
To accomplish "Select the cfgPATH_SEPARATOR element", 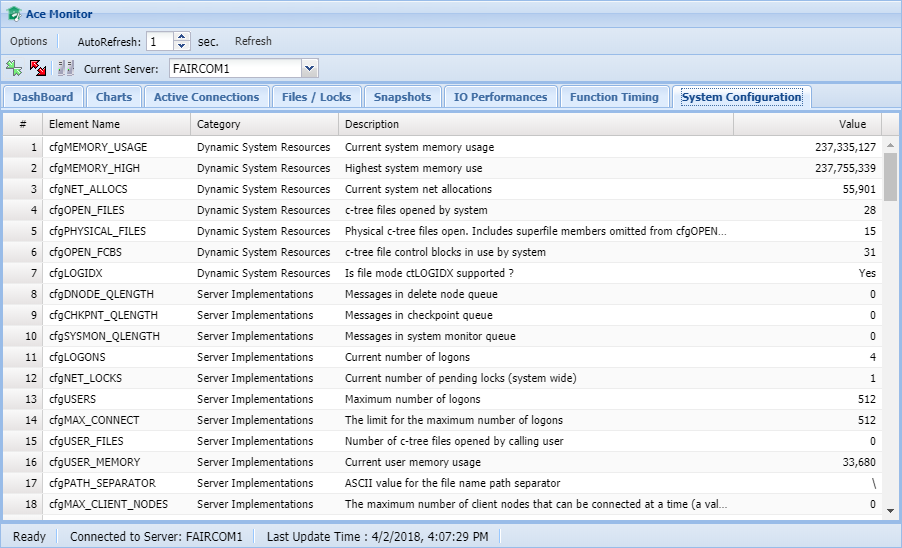I will click(x=102, y=483).
